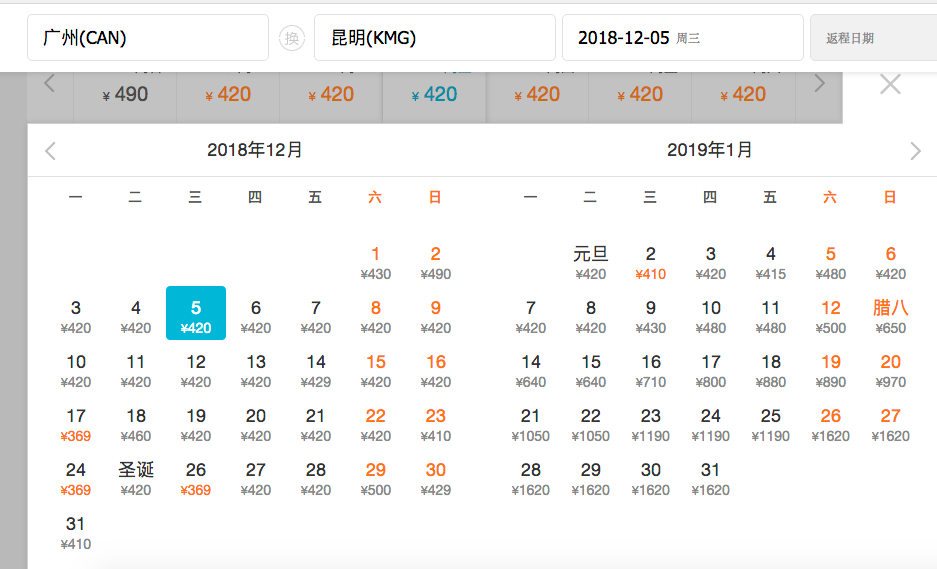This screenshot has width=937, height=569.
Task: Go to next month in calendar
Action: click(915, 151)
